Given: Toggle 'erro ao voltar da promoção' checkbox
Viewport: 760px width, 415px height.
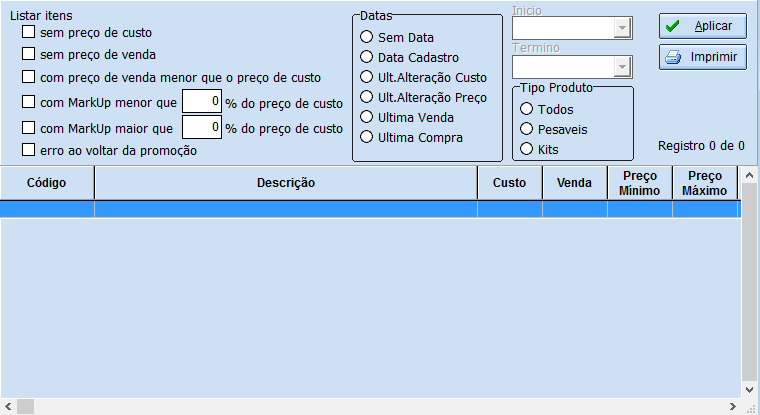Looking at the screenshot, I should pyautogui.click(x=29, y=150).
